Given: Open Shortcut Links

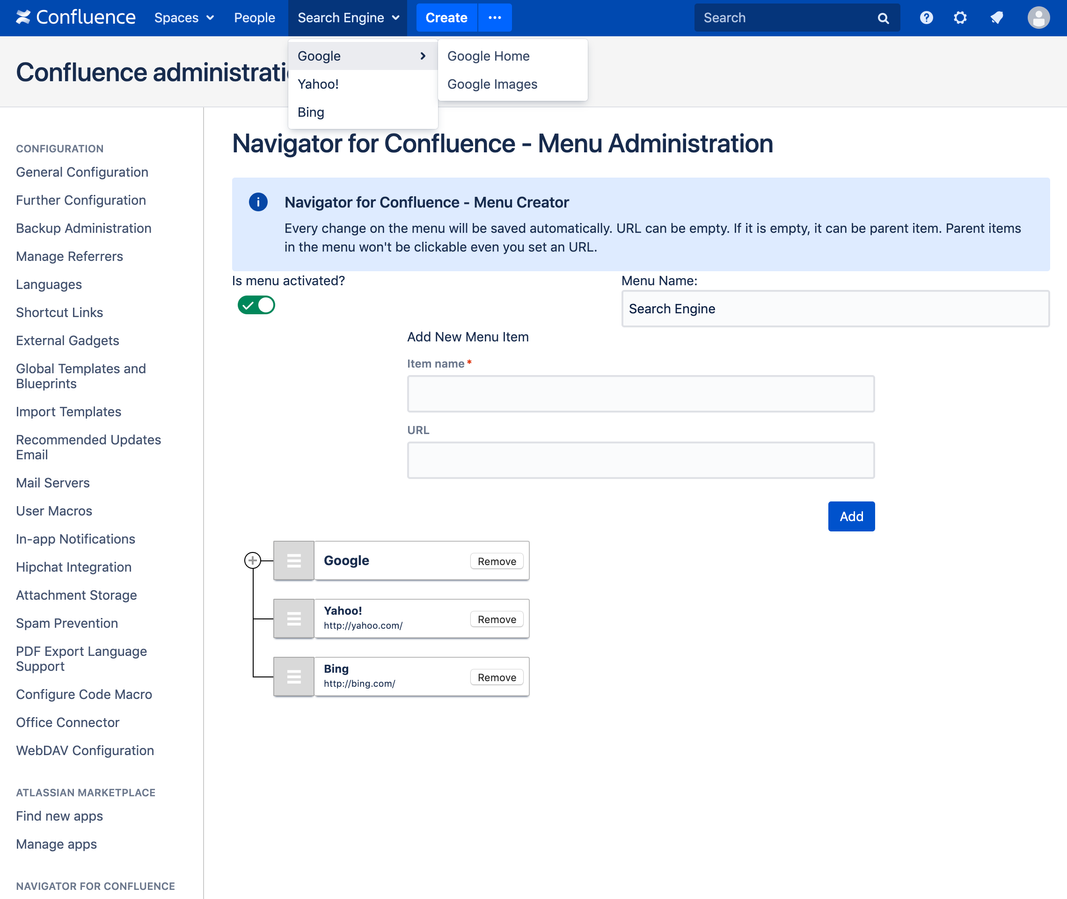Looking at the screenshot, I should (x=60, y=312).
